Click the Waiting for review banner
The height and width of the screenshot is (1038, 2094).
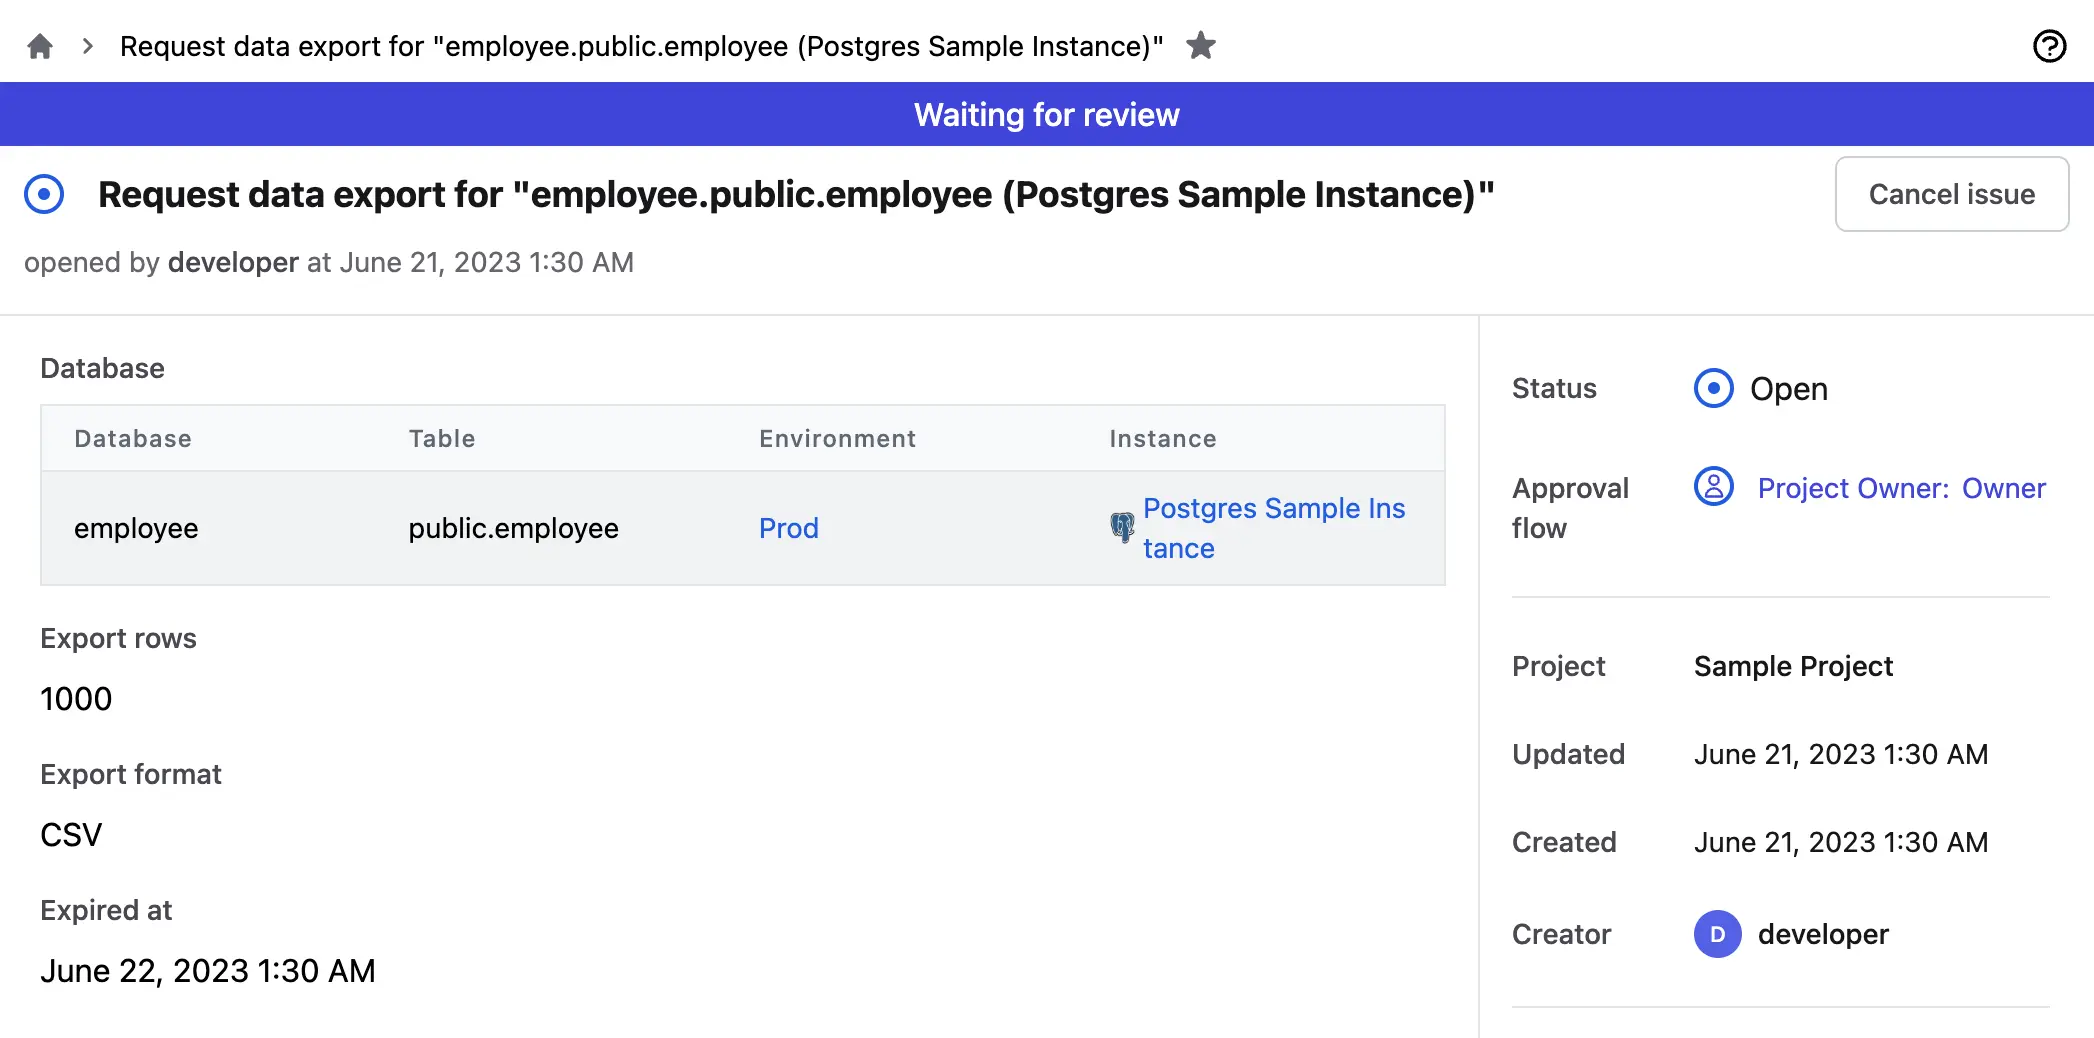(x=1047, y=114)
